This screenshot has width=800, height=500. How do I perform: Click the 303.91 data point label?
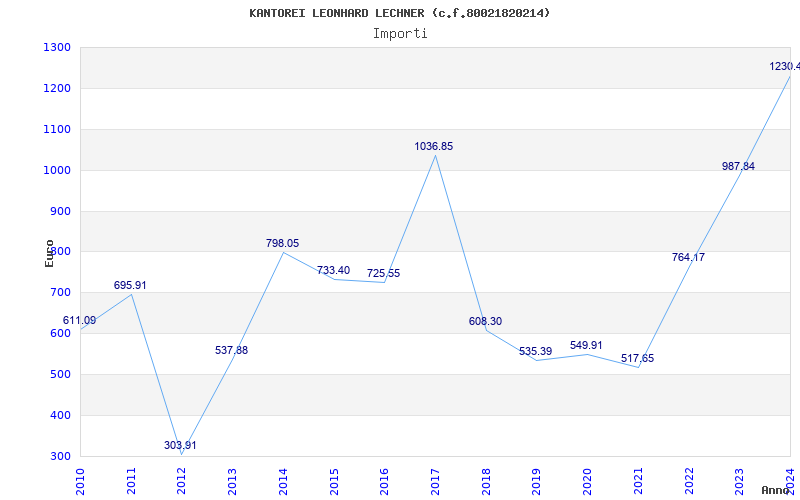coord(180,445)
